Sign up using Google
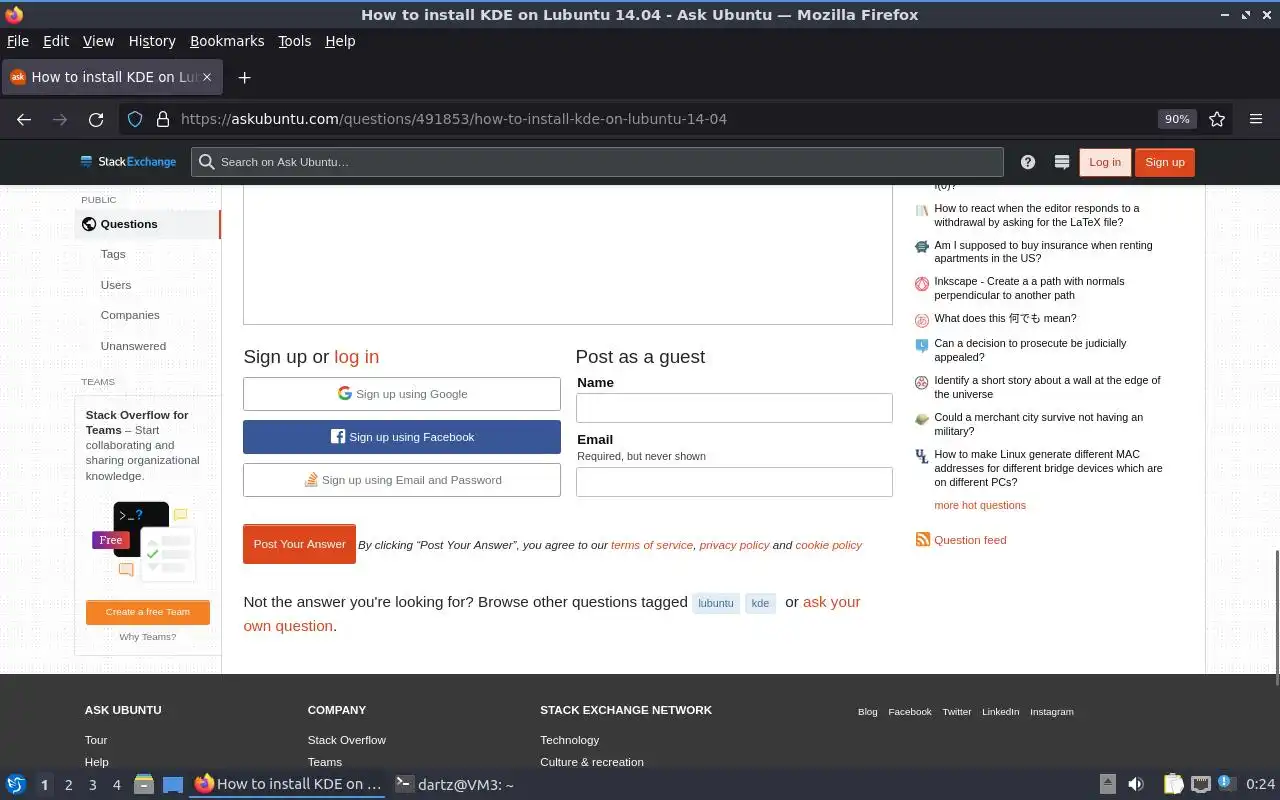The width and height of the screenshot is (1280, 800). 402,394
